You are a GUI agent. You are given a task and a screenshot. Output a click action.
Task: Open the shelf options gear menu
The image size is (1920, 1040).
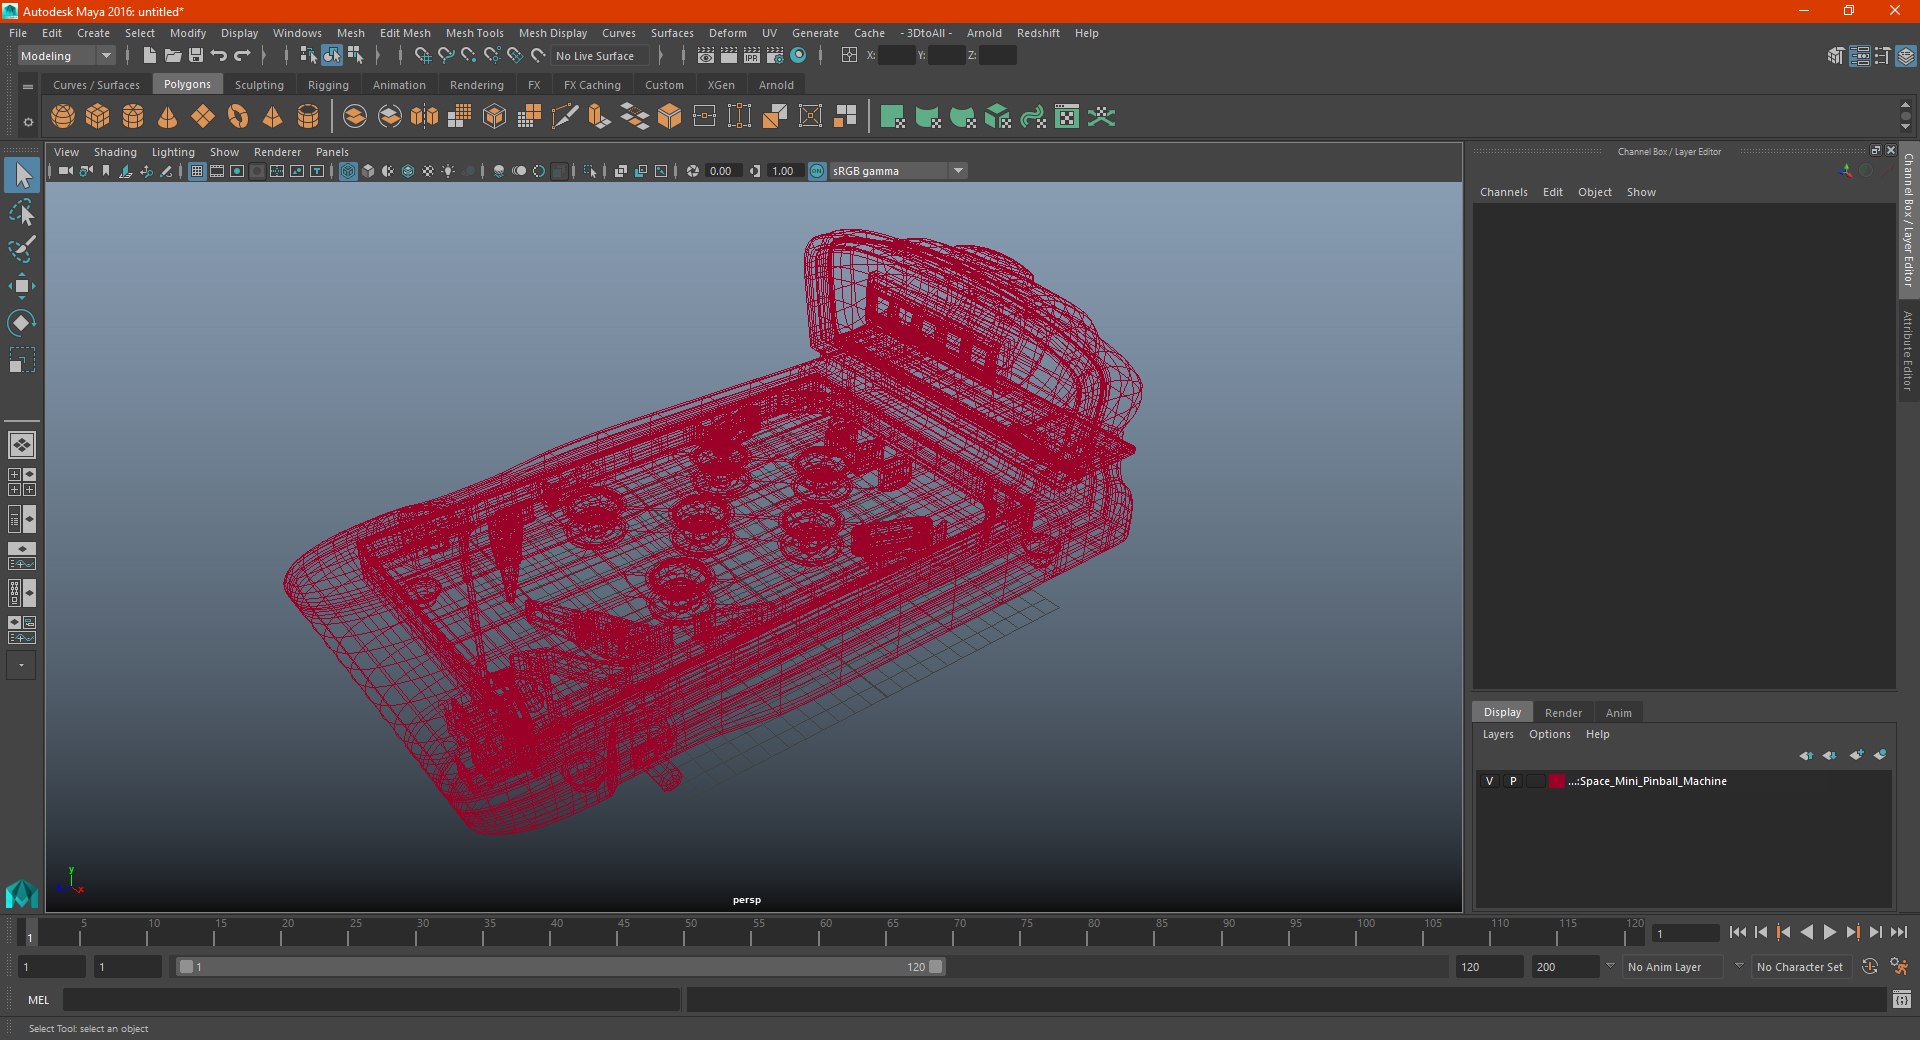click(28, 122)
